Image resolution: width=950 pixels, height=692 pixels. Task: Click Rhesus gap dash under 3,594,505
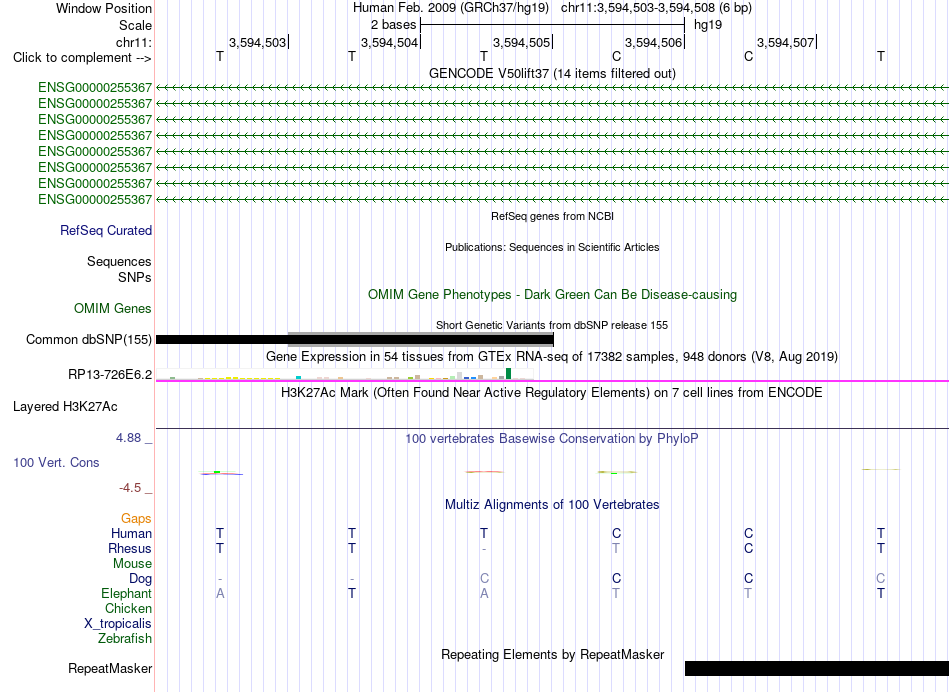pos(484,549)
